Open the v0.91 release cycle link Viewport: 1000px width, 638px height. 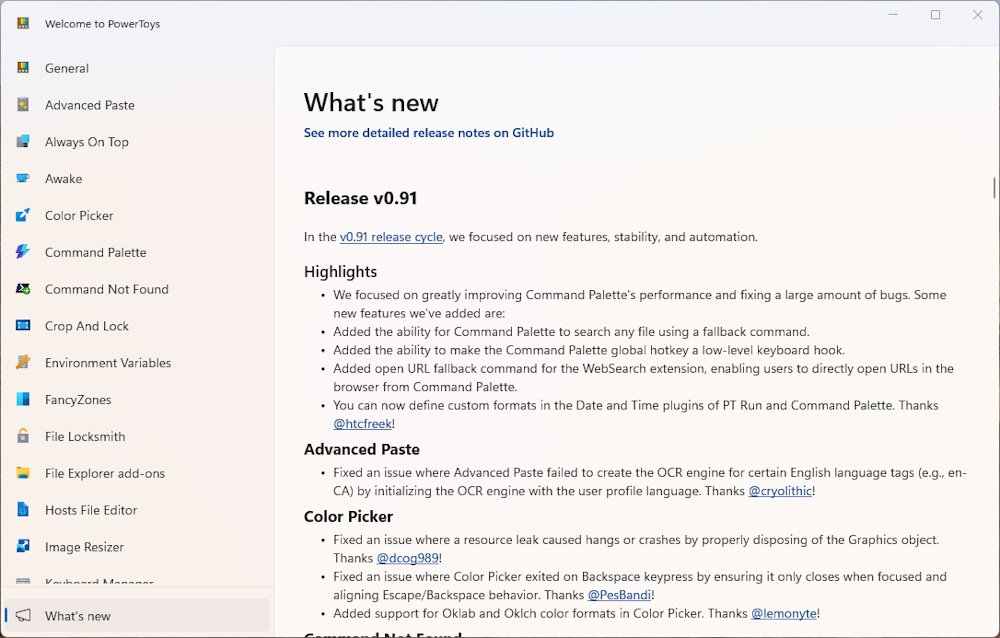click(x=391, y=237)
